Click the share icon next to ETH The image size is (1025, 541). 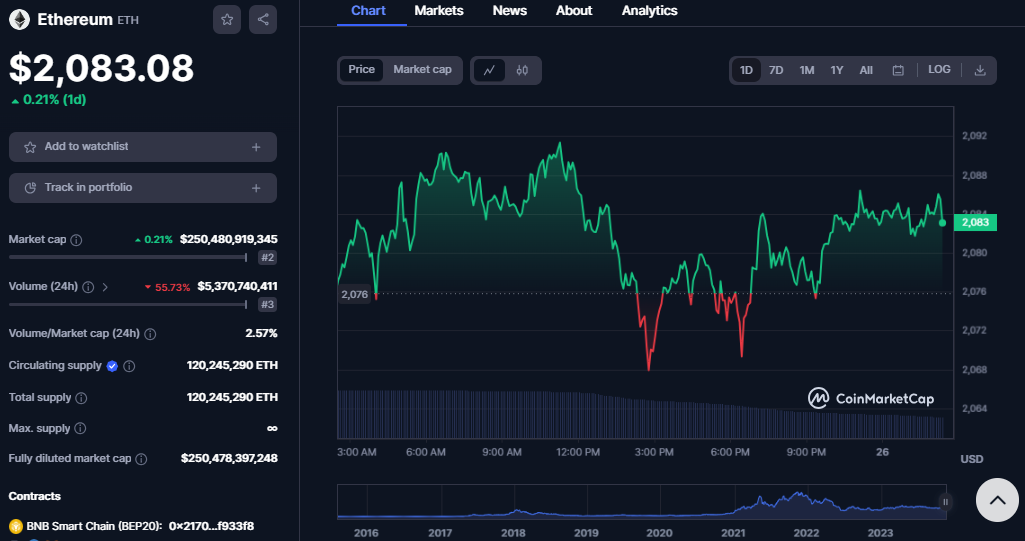coord(263,19)
